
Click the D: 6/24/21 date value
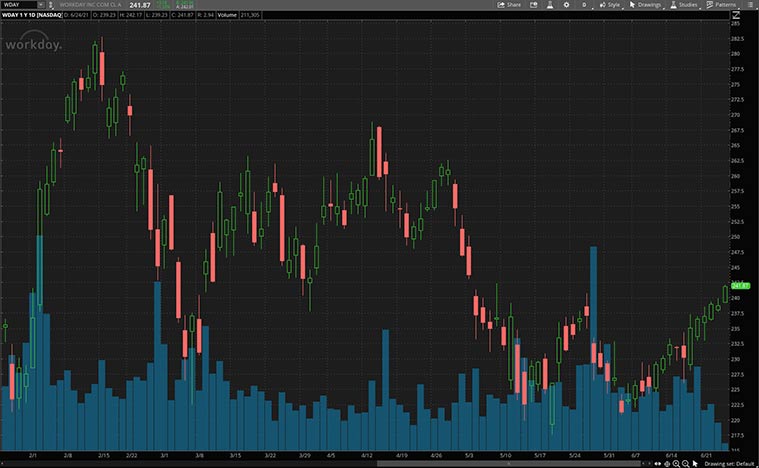click(76, 15)
